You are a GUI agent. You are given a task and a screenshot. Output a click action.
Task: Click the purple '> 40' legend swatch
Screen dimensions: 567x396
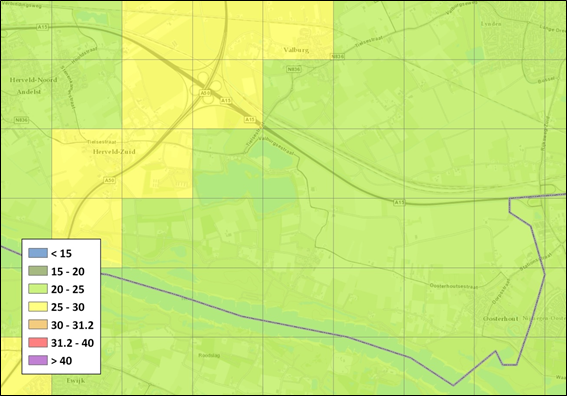pos(38,360)
